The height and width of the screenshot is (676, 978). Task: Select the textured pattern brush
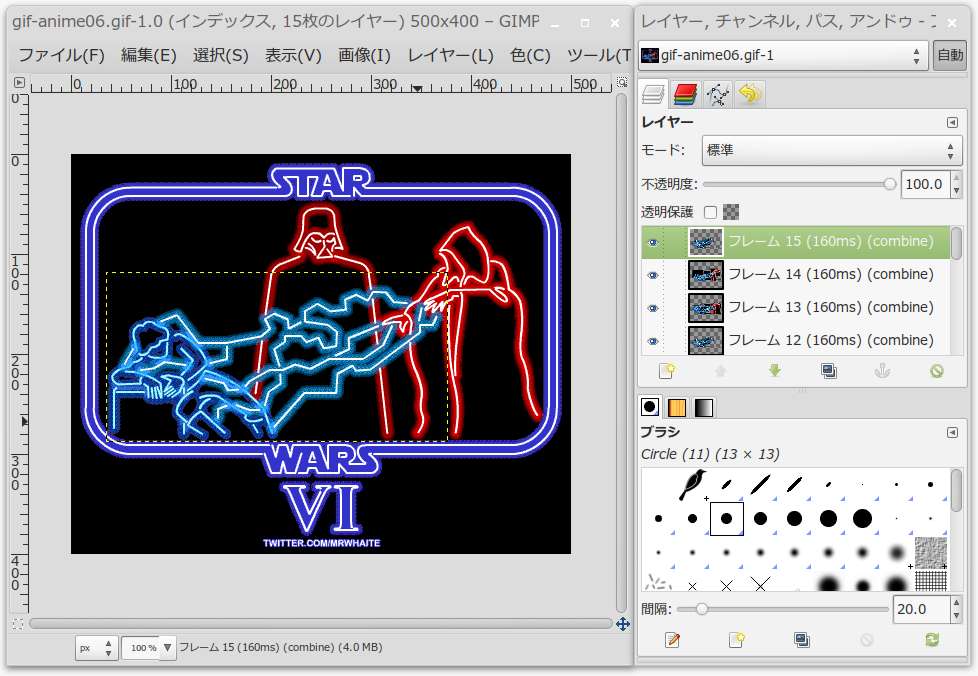click(931, 552)
